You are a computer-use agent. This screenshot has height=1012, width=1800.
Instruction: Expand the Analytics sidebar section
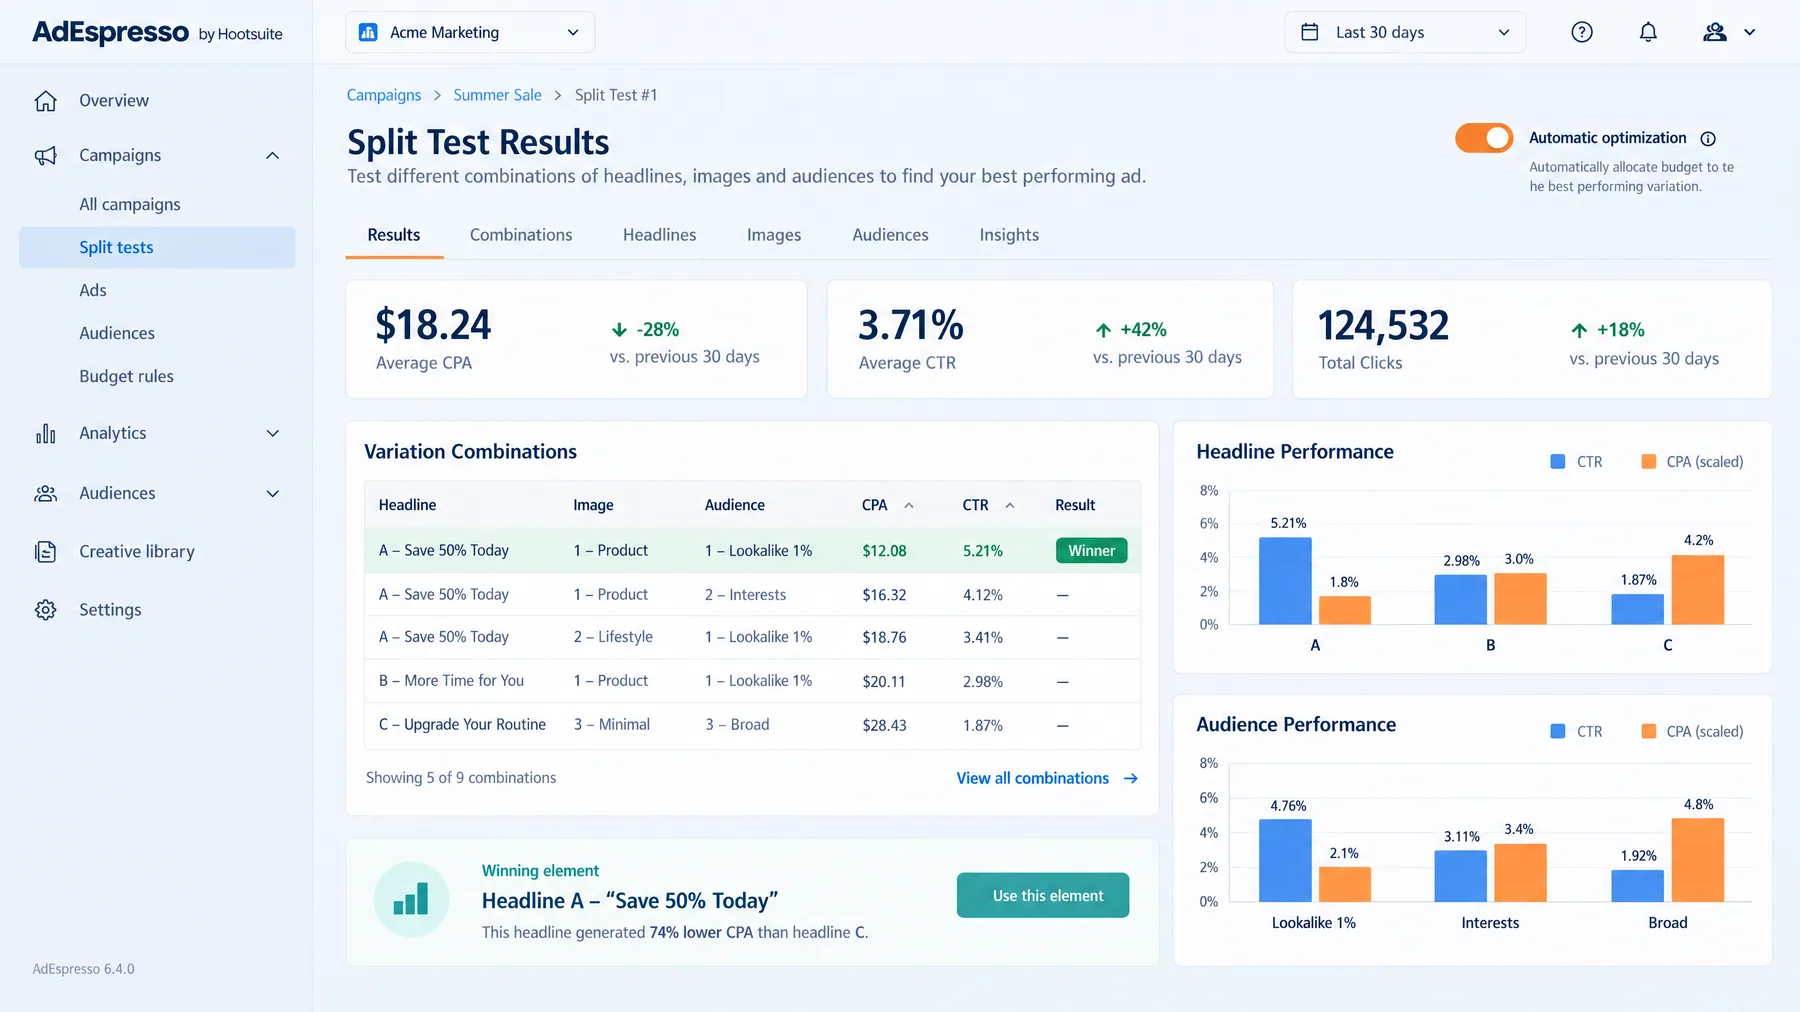pyautogui.click(x=272, y=434)
